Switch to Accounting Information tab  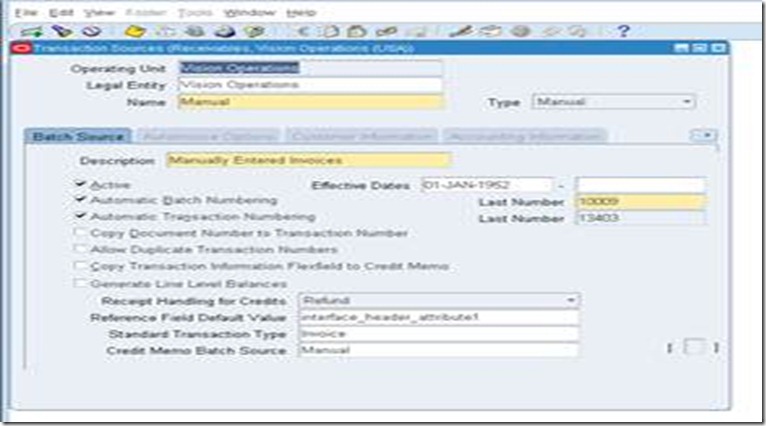click(525, 136)
